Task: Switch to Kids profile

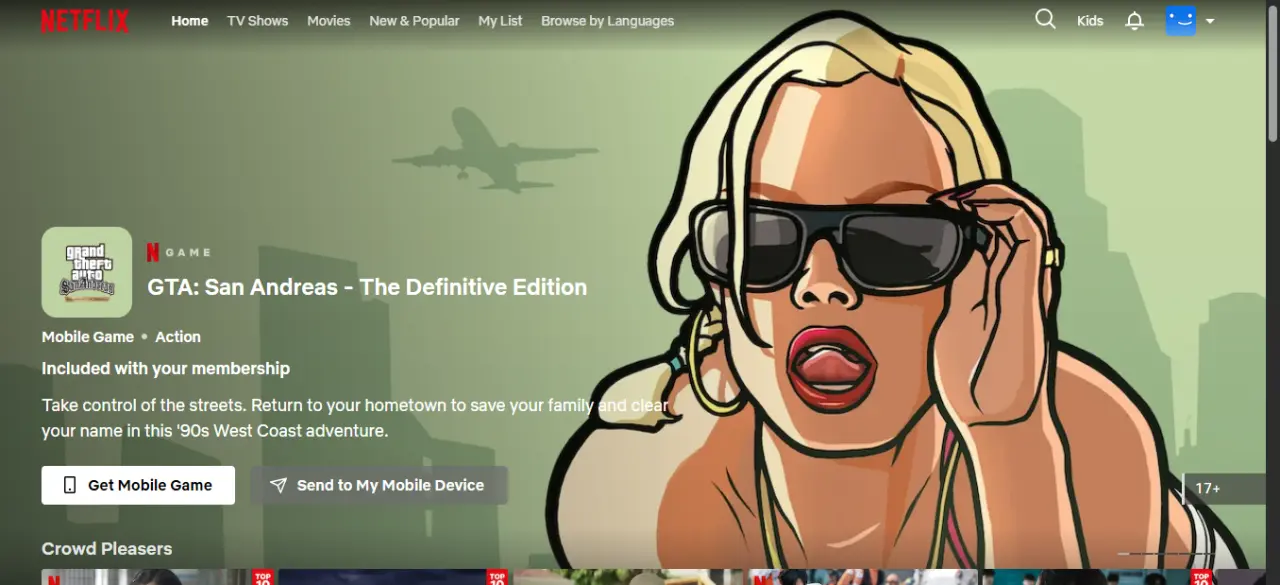Action: point(1090,21)
